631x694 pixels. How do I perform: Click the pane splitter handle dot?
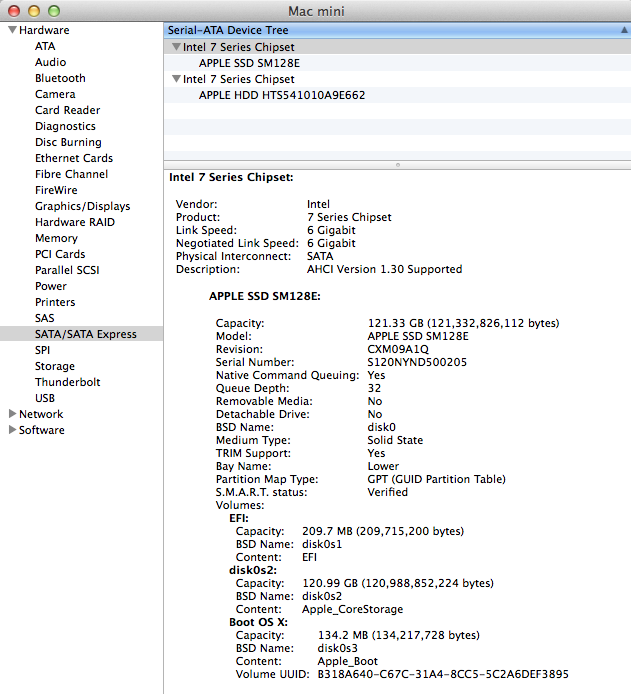397,165
